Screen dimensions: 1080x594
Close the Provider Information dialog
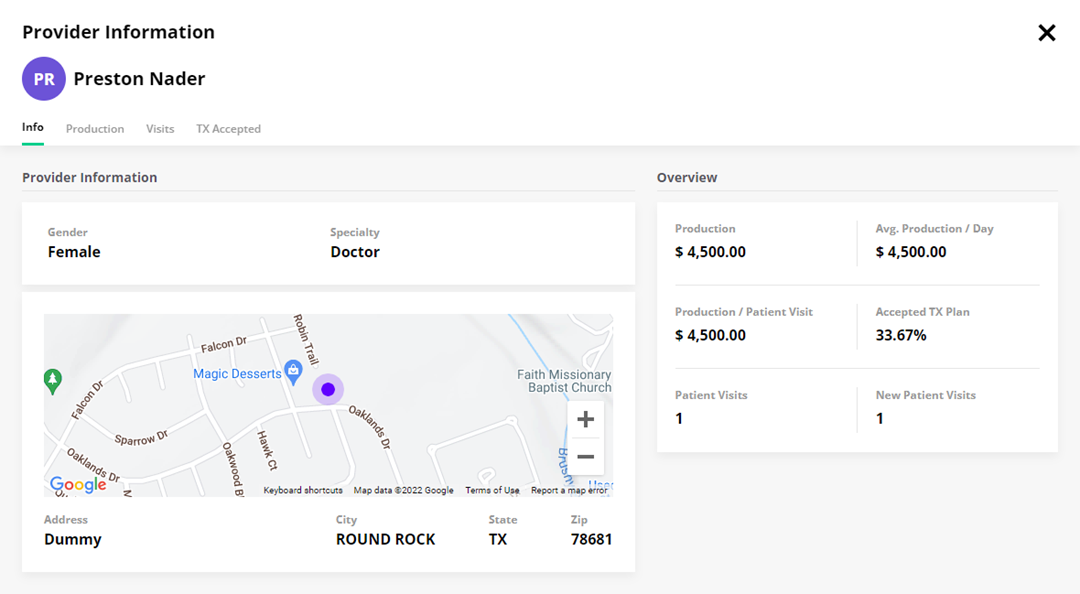tap(1046, 33)
